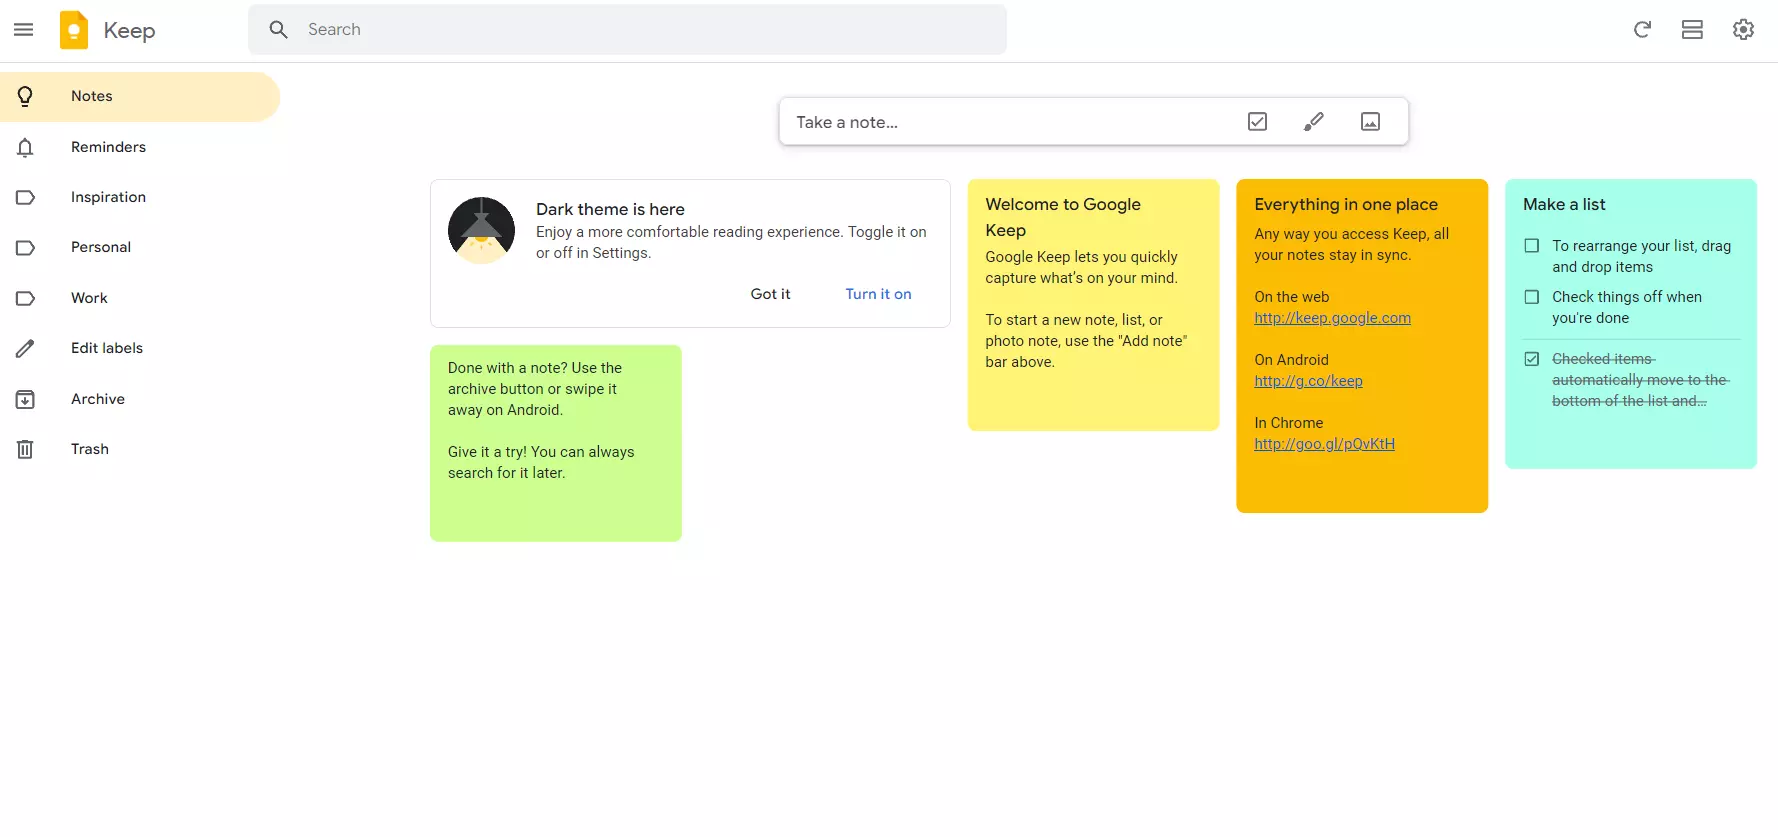Open the Work label
Image resolution: width=1778 pixels, height=837 pixels.
(x=140, y=298)
